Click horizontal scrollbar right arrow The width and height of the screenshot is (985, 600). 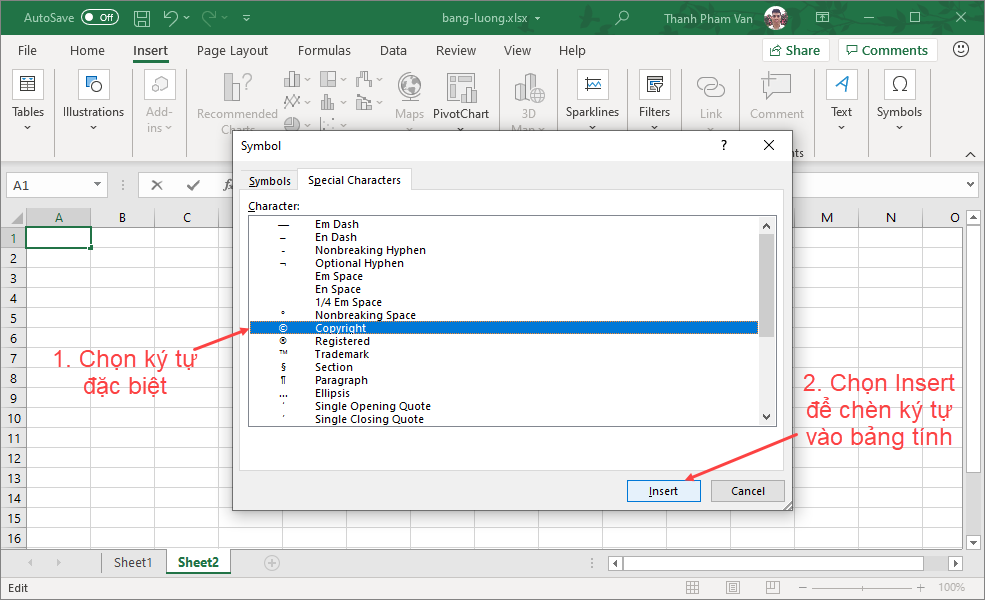point(955,563)
